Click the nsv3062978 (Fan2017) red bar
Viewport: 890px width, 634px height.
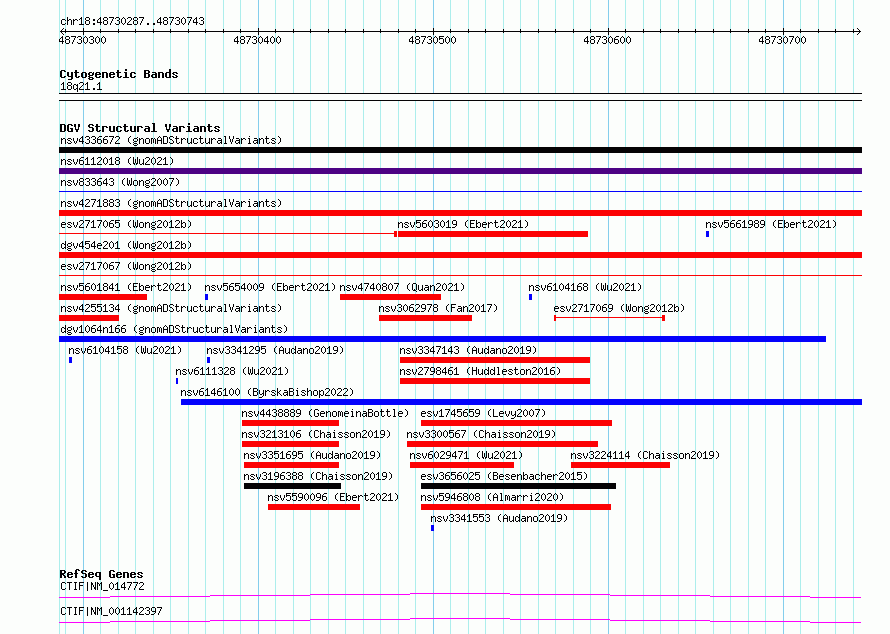tap(425, 318)
